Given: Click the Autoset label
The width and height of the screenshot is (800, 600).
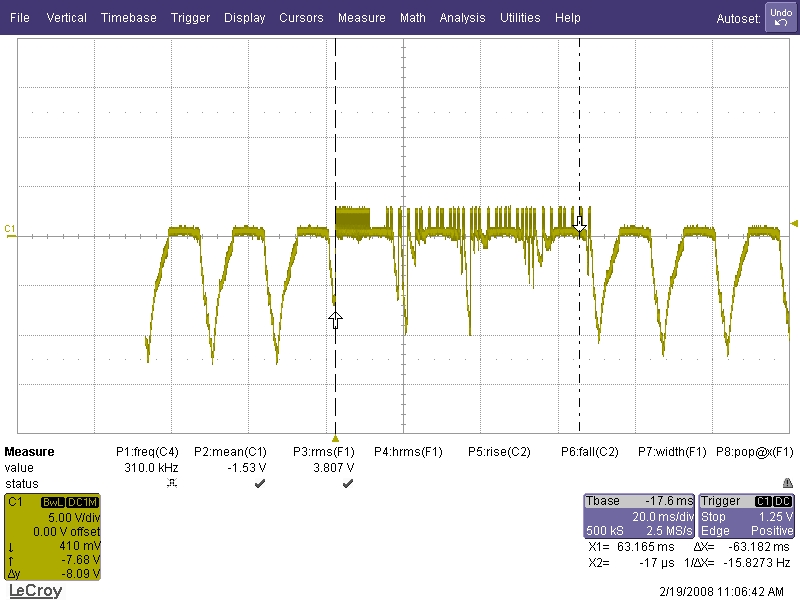Looking at the screenshot, I should [738, 19].
